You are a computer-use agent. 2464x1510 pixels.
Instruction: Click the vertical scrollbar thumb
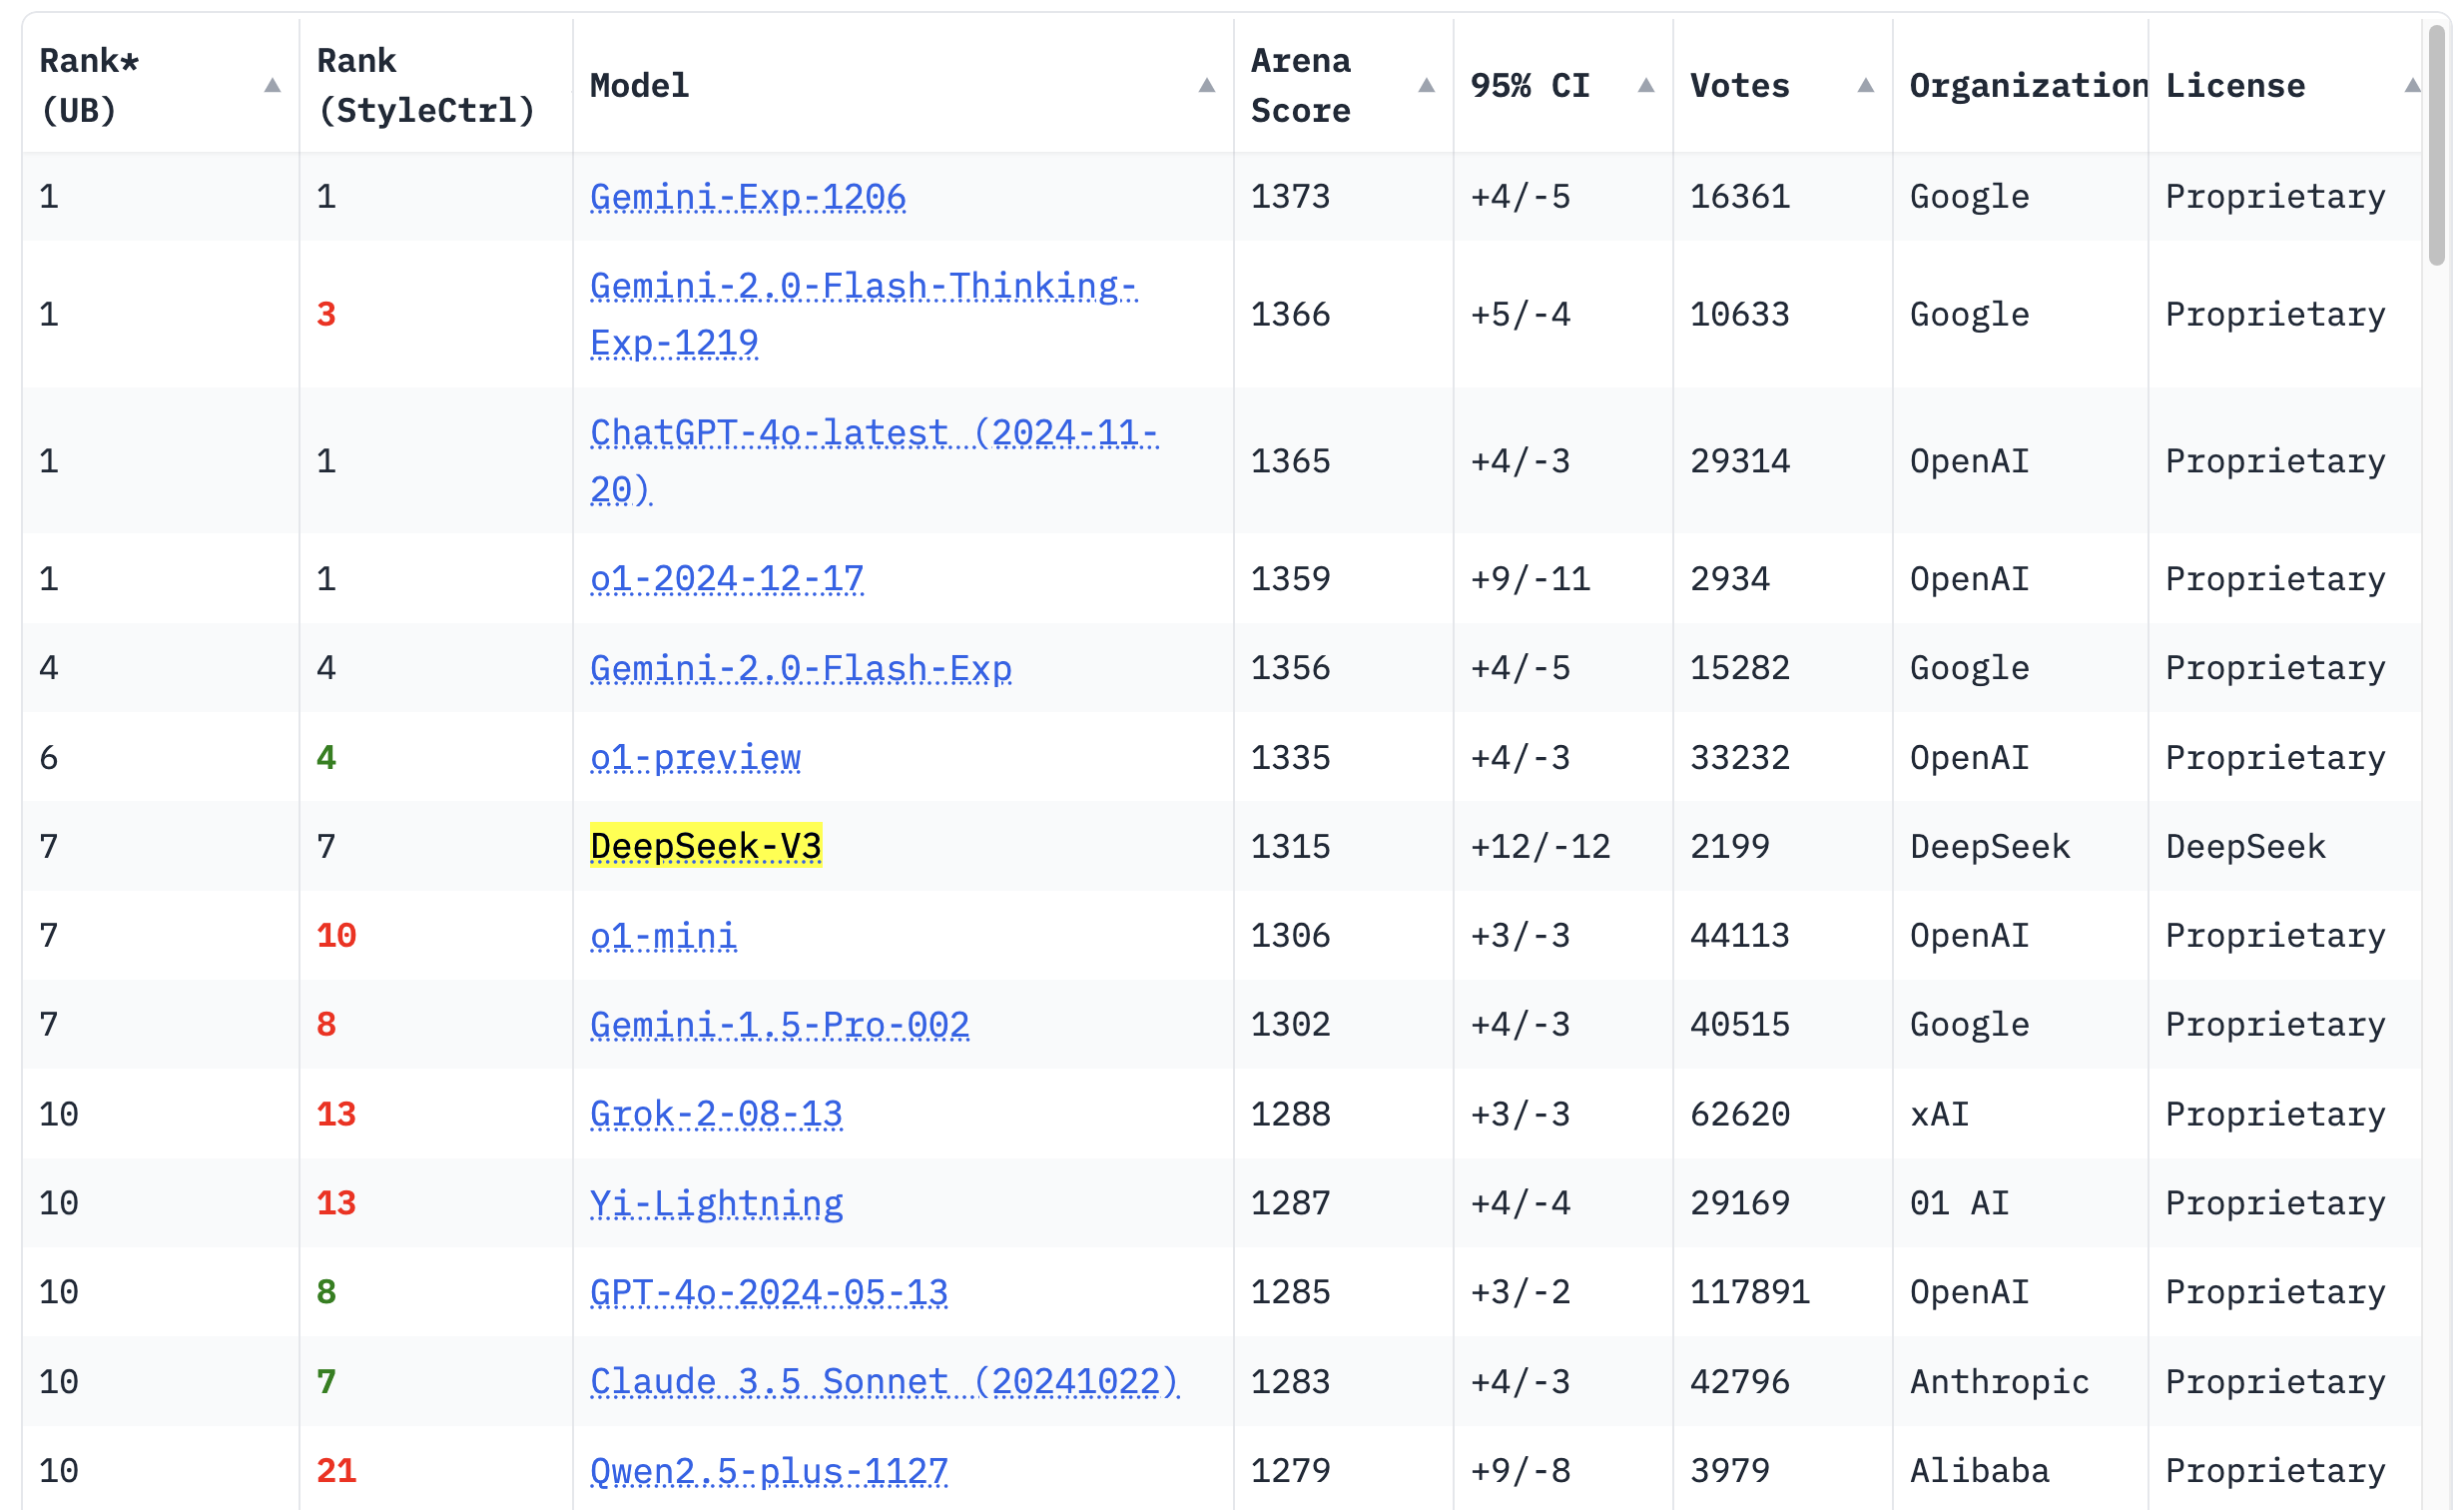(x=2437, y=145)
